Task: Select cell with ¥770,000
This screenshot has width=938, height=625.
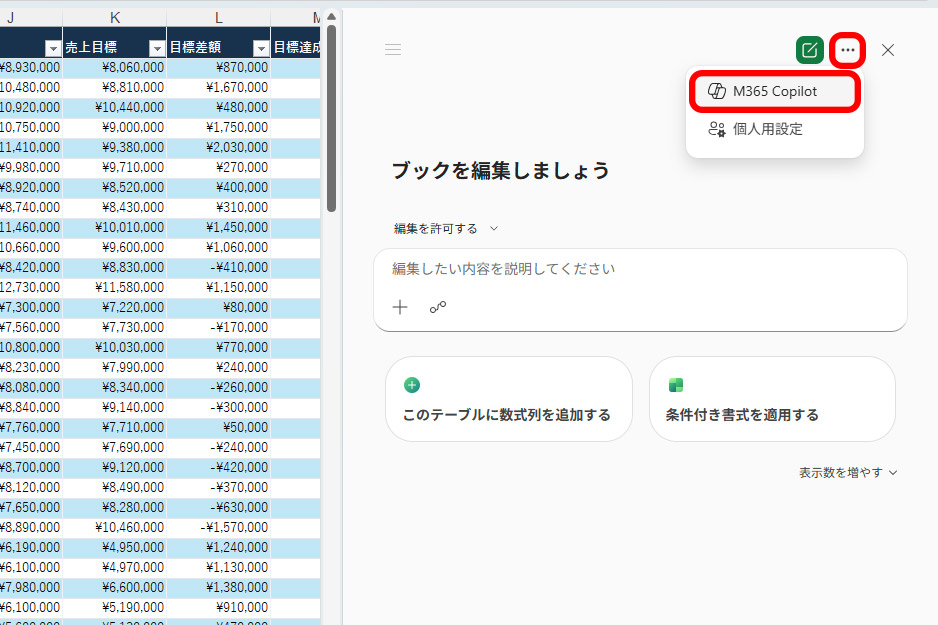Action: coord(219,347)
